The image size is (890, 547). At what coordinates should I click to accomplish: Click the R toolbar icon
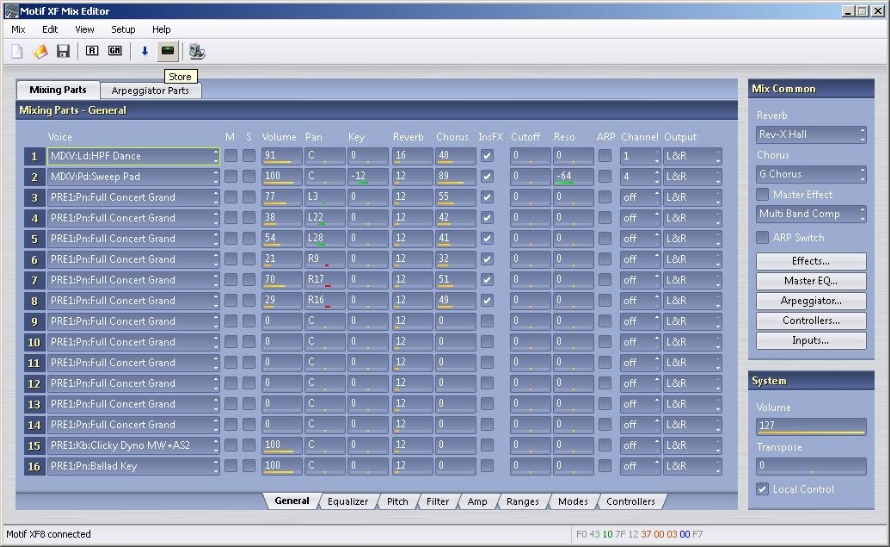(92, 51)
